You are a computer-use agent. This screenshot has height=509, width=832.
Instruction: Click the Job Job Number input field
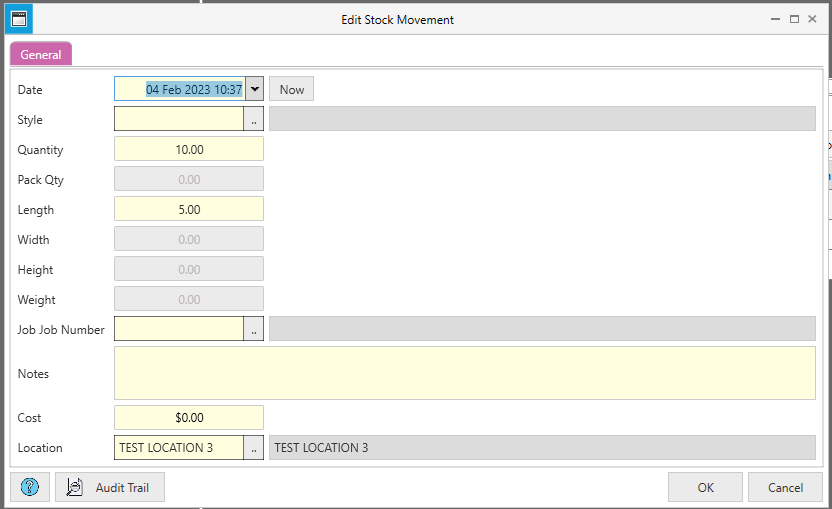point(179,329)
